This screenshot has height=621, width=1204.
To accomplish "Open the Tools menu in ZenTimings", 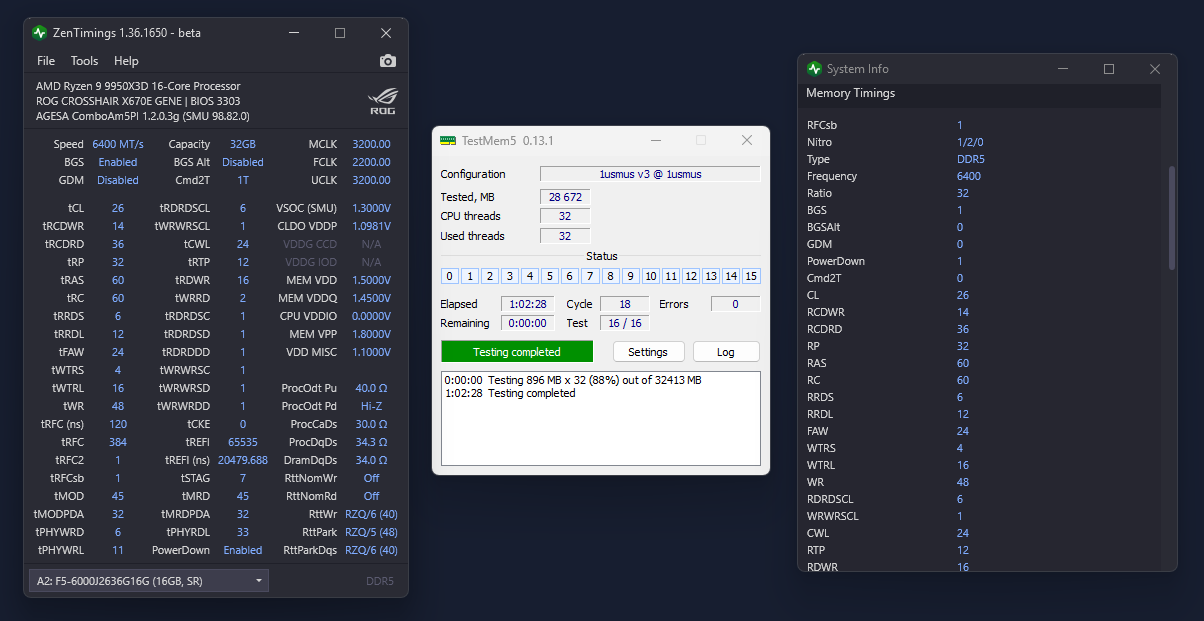I will (85, 61).
